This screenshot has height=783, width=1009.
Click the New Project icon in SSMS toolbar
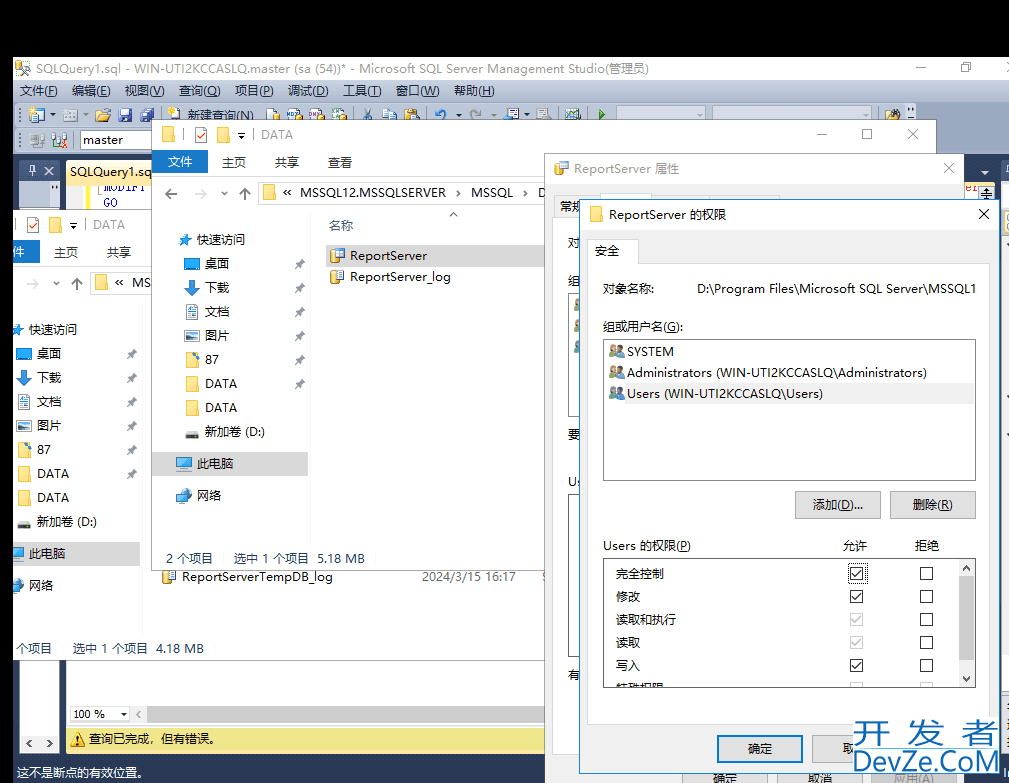pyautogui.click(x=37, y=115)
